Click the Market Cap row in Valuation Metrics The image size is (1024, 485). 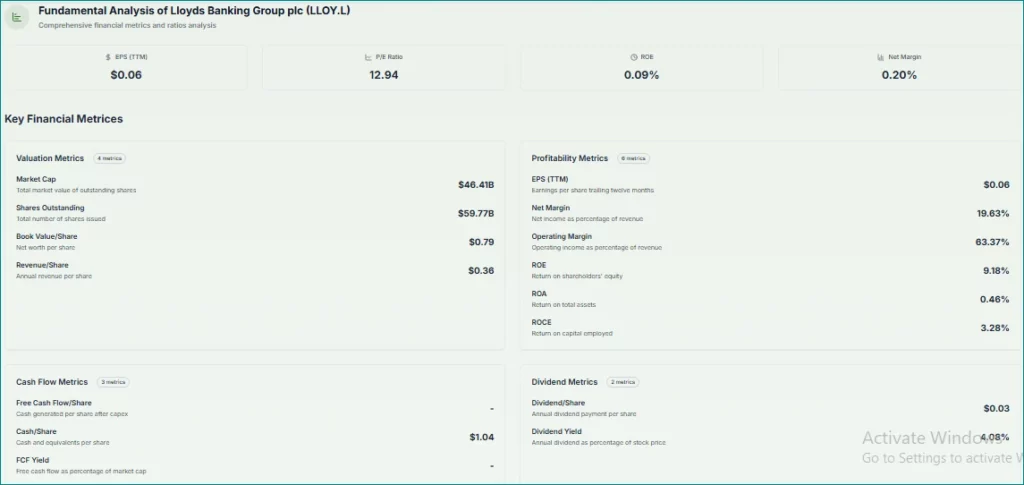(x=254, y=184)
